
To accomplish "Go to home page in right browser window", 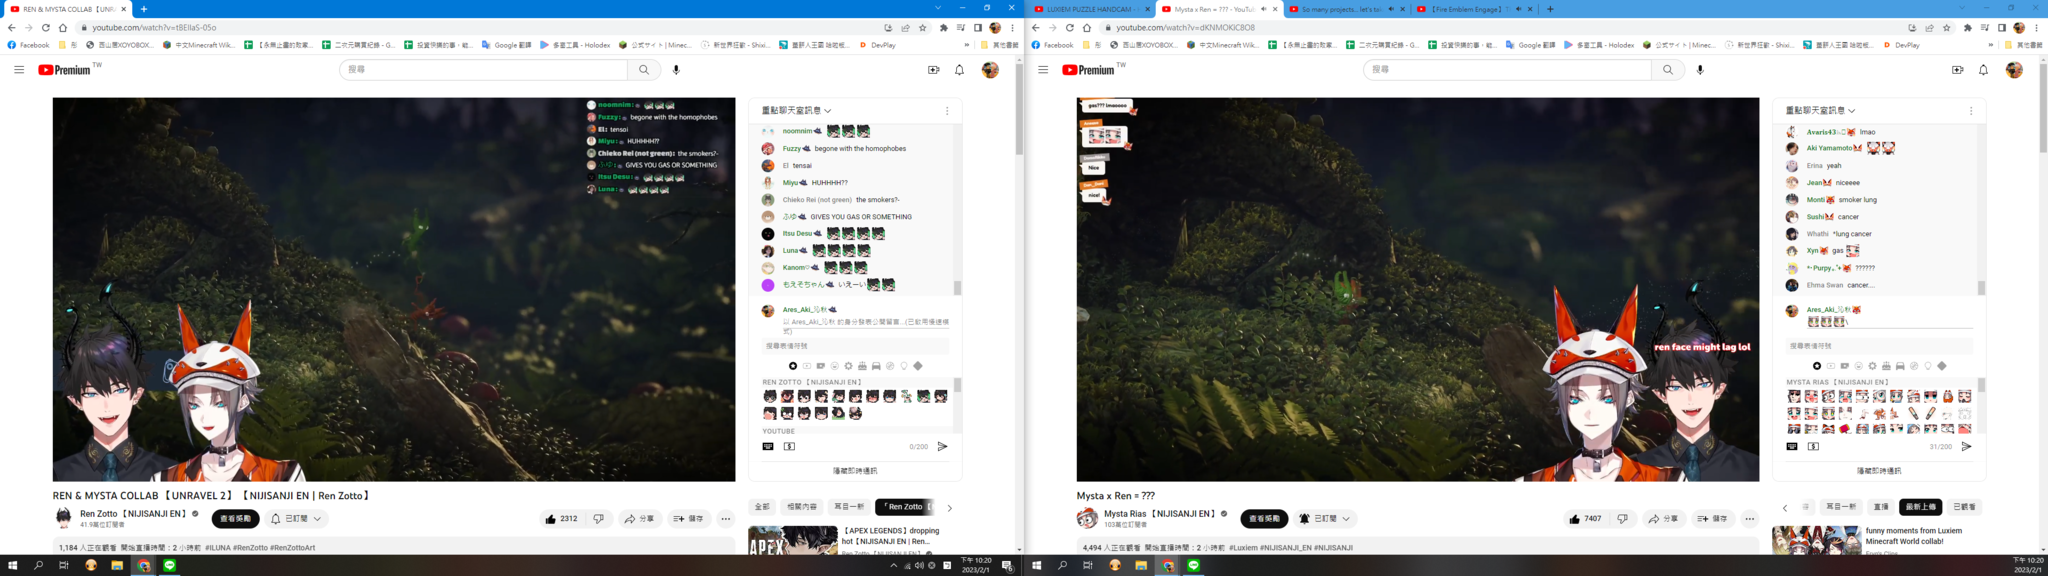I will 1087,28.
